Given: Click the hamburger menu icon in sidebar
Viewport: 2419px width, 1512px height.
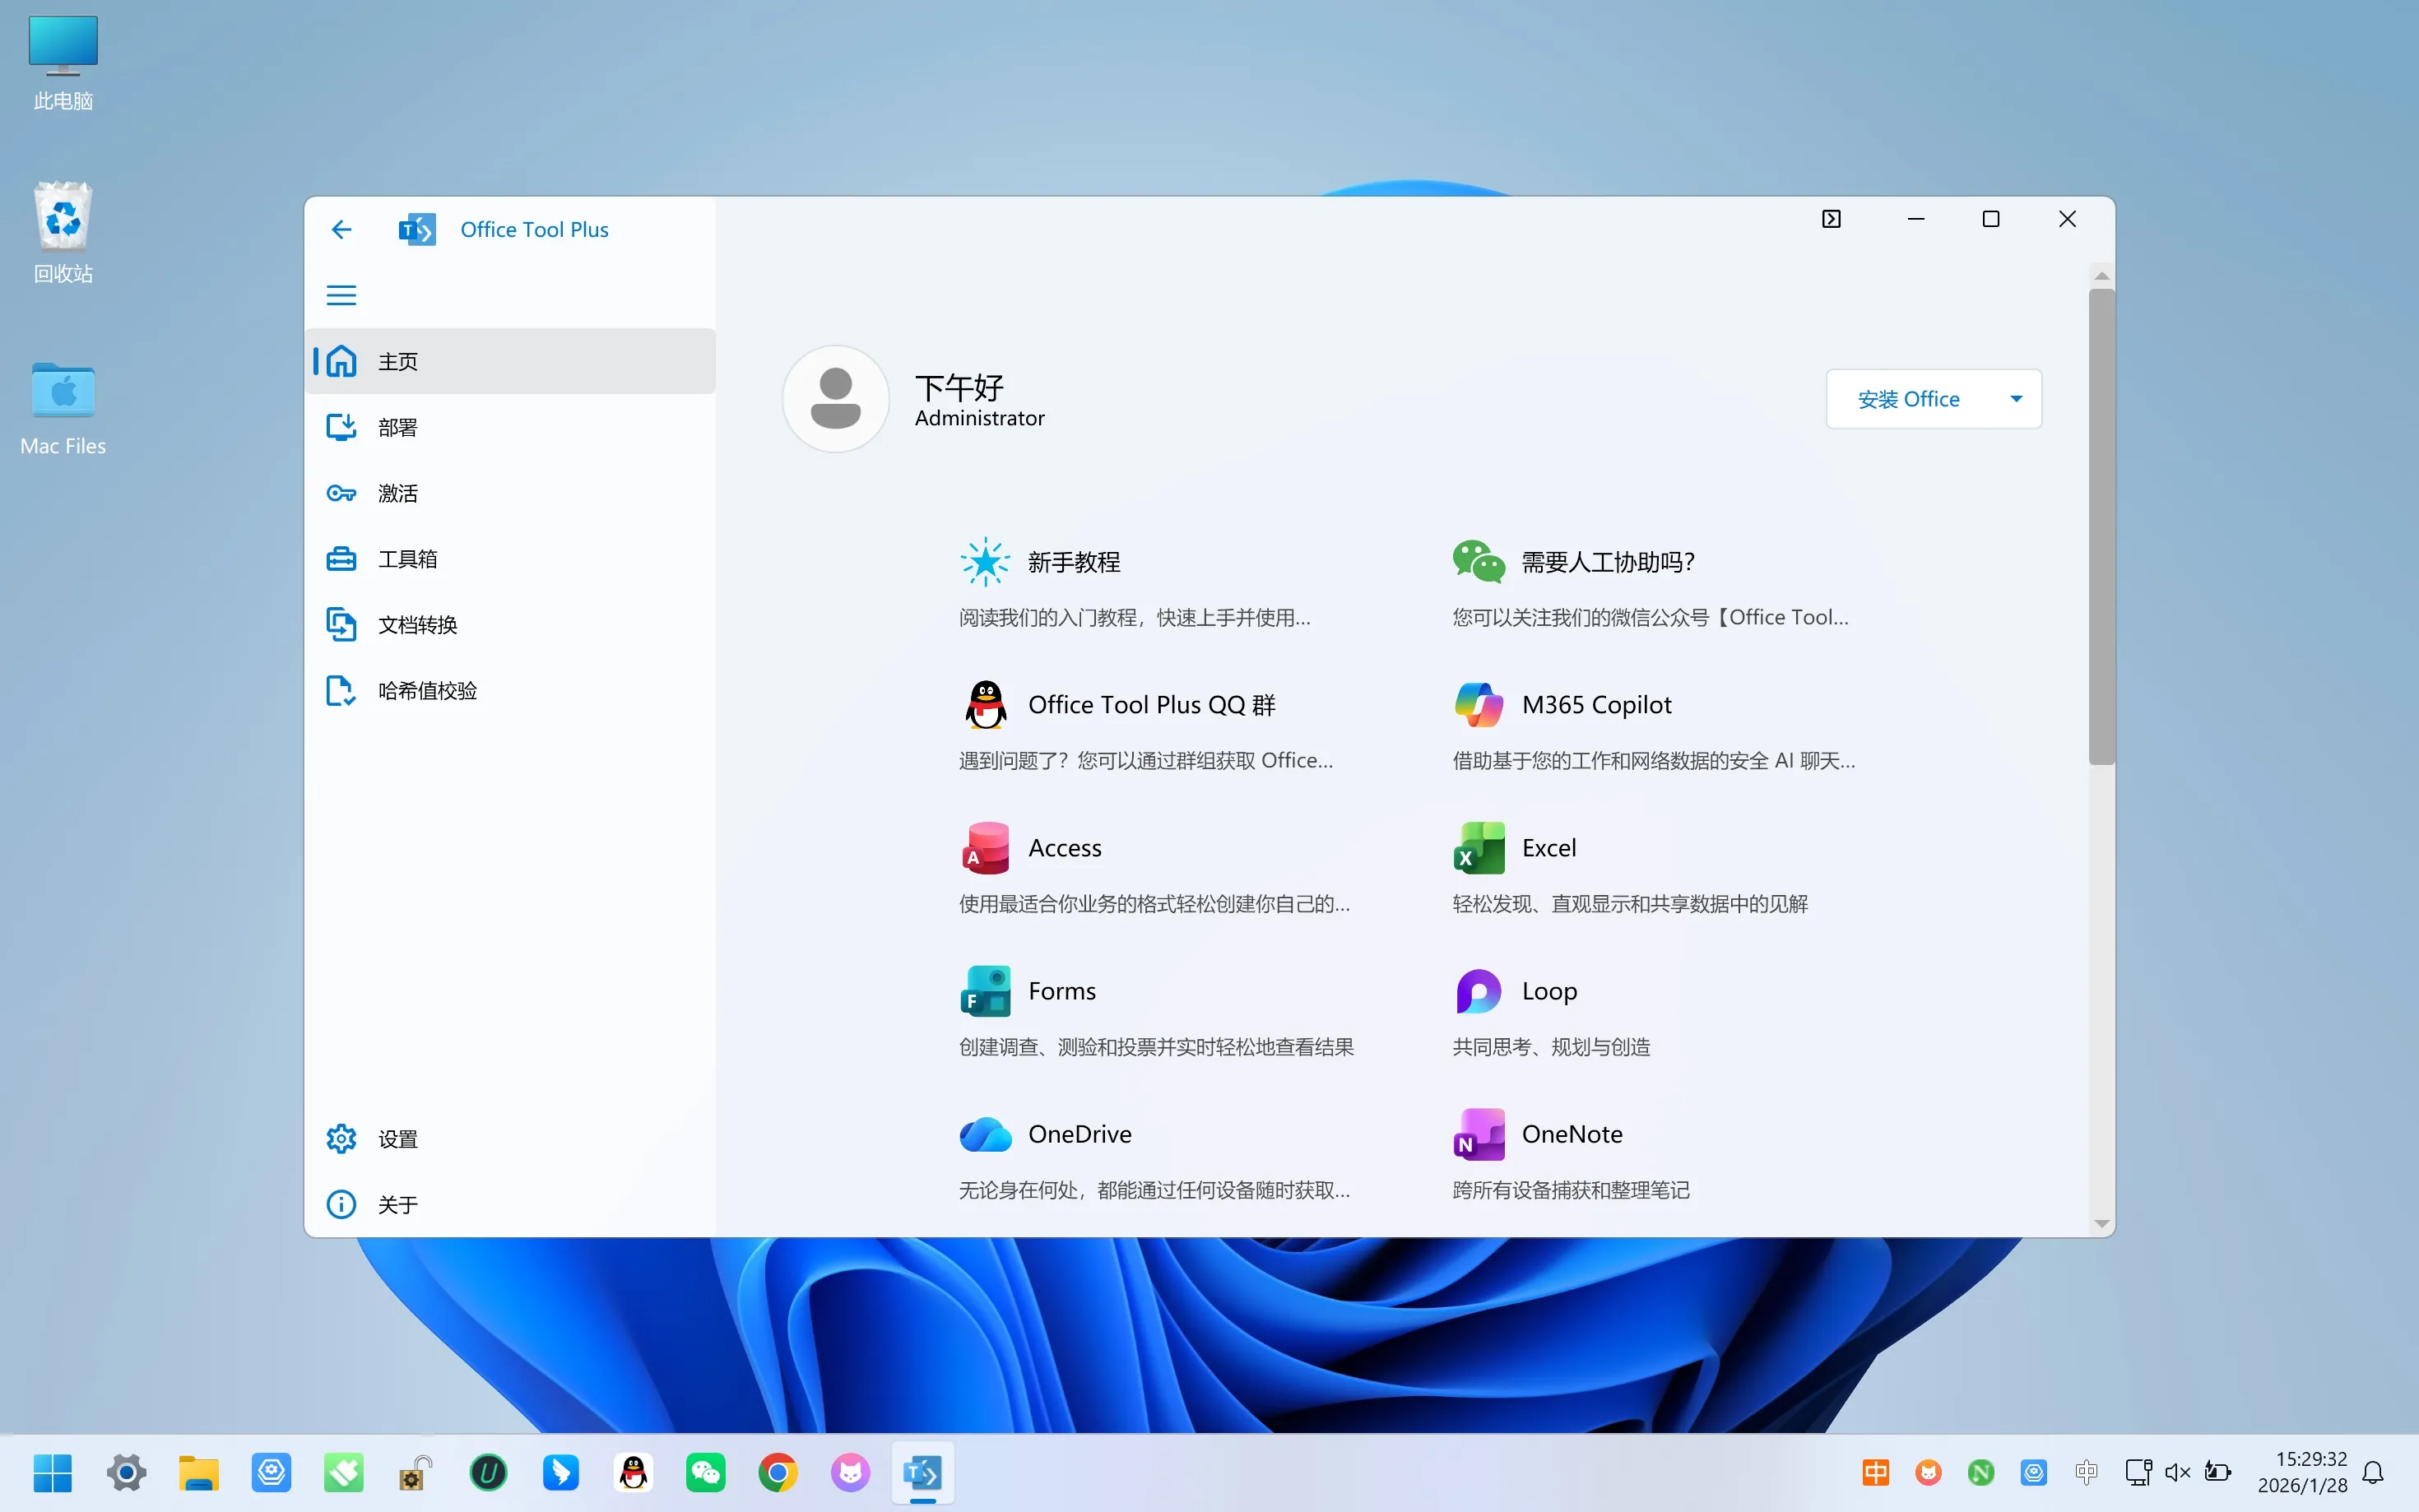Looking at the screenshot, I should click(x=341, y=295).
